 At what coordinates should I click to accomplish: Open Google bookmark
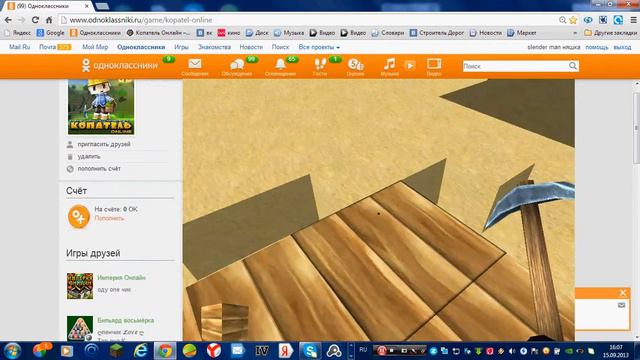click(x=51, y=33)
